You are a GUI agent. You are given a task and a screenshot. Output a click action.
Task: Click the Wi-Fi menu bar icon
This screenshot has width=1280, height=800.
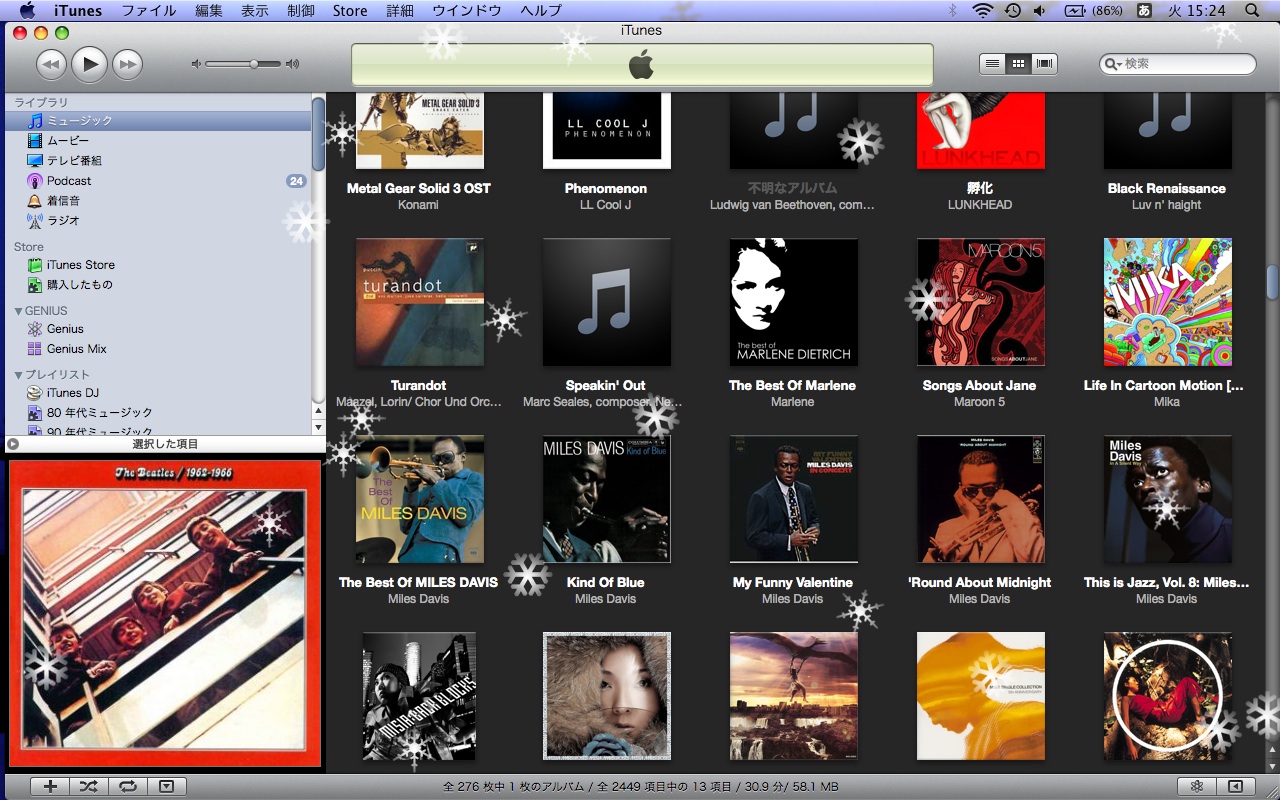click(x=983, y=11)
